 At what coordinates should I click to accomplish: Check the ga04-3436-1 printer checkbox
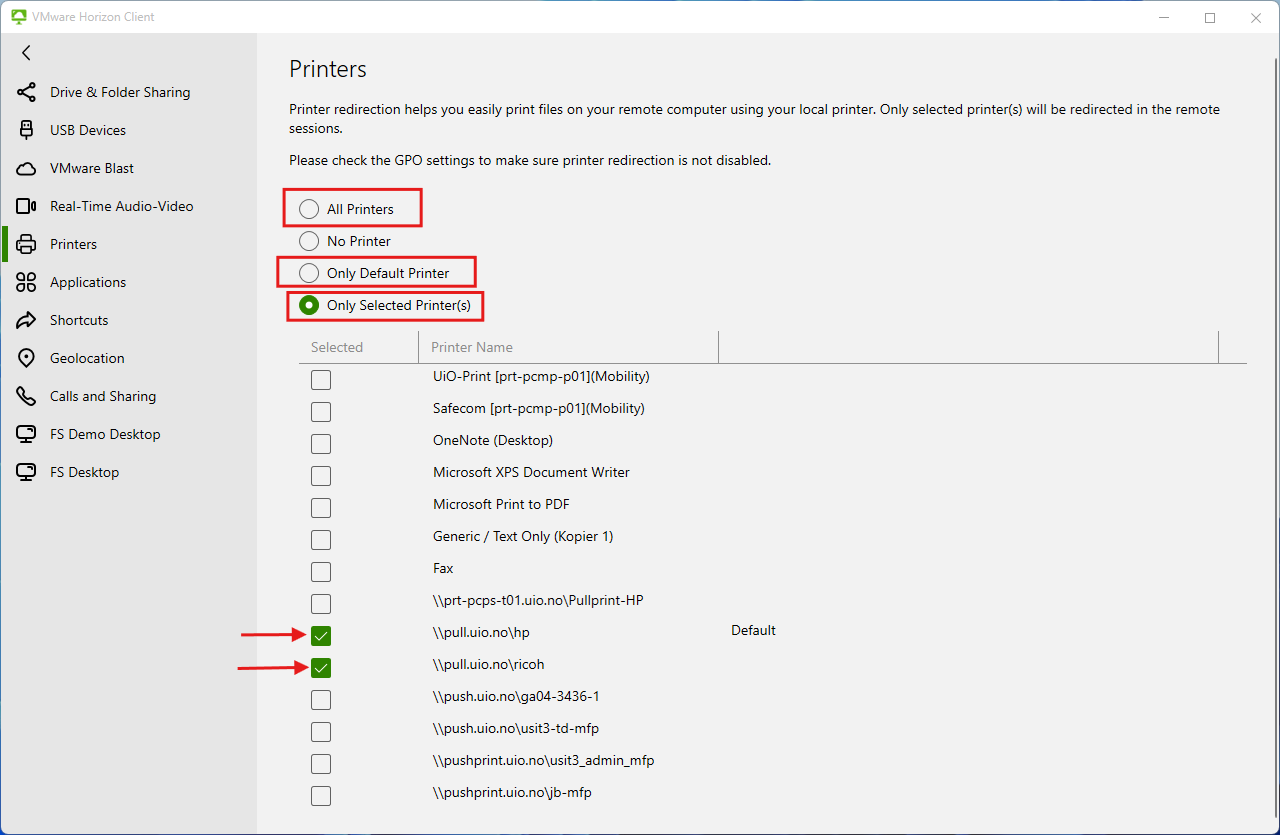[321, 700]
